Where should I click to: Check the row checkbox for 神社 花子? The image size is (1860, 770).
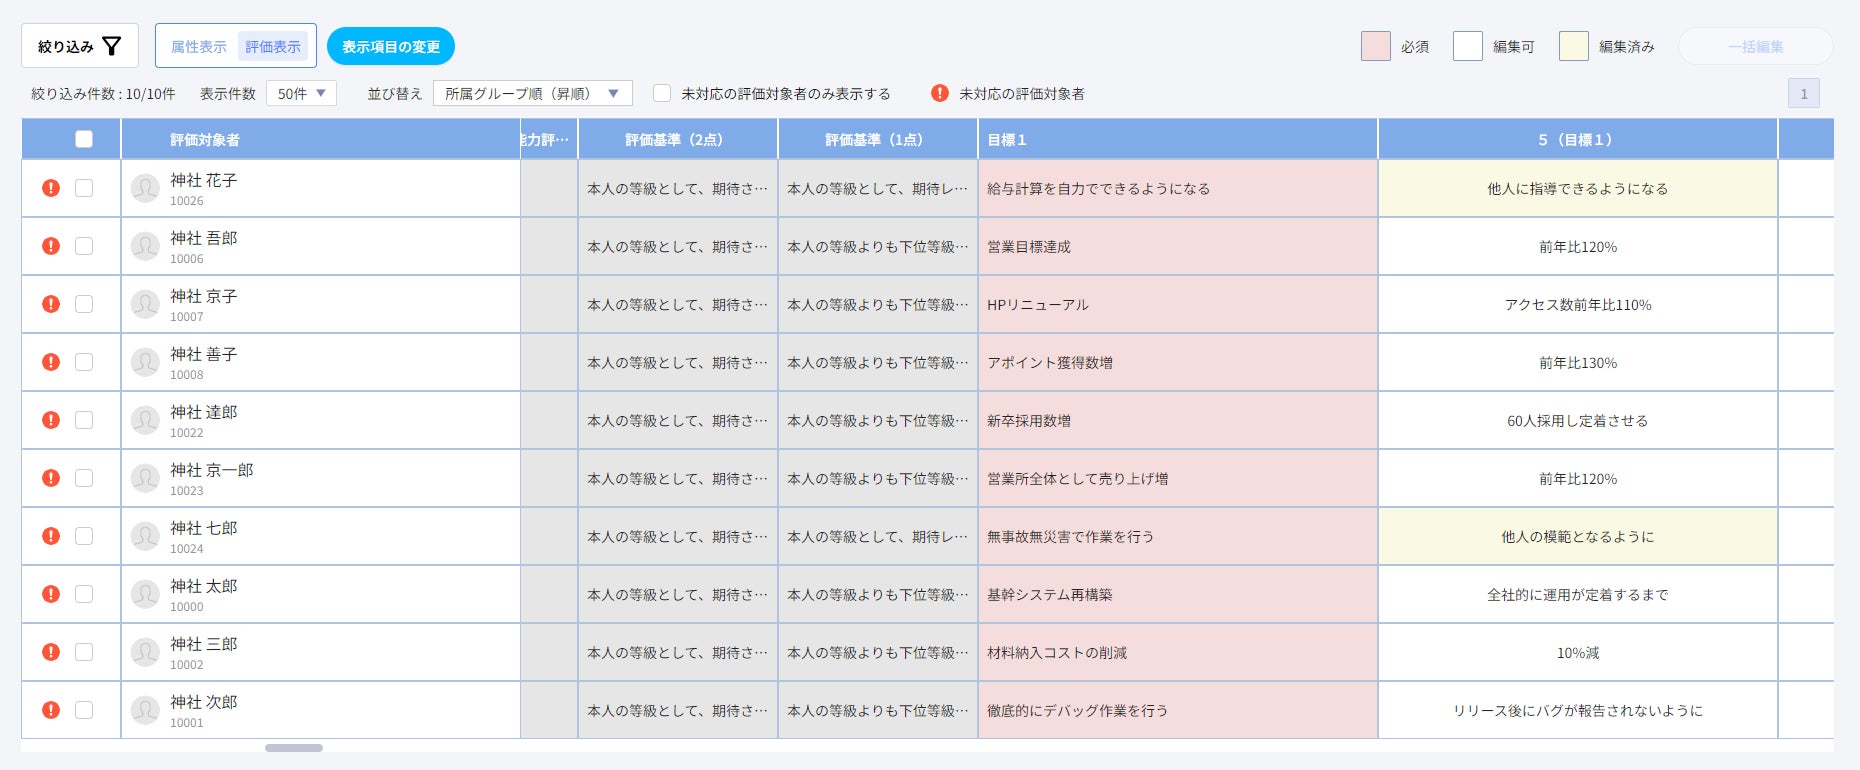pos(84,188)
